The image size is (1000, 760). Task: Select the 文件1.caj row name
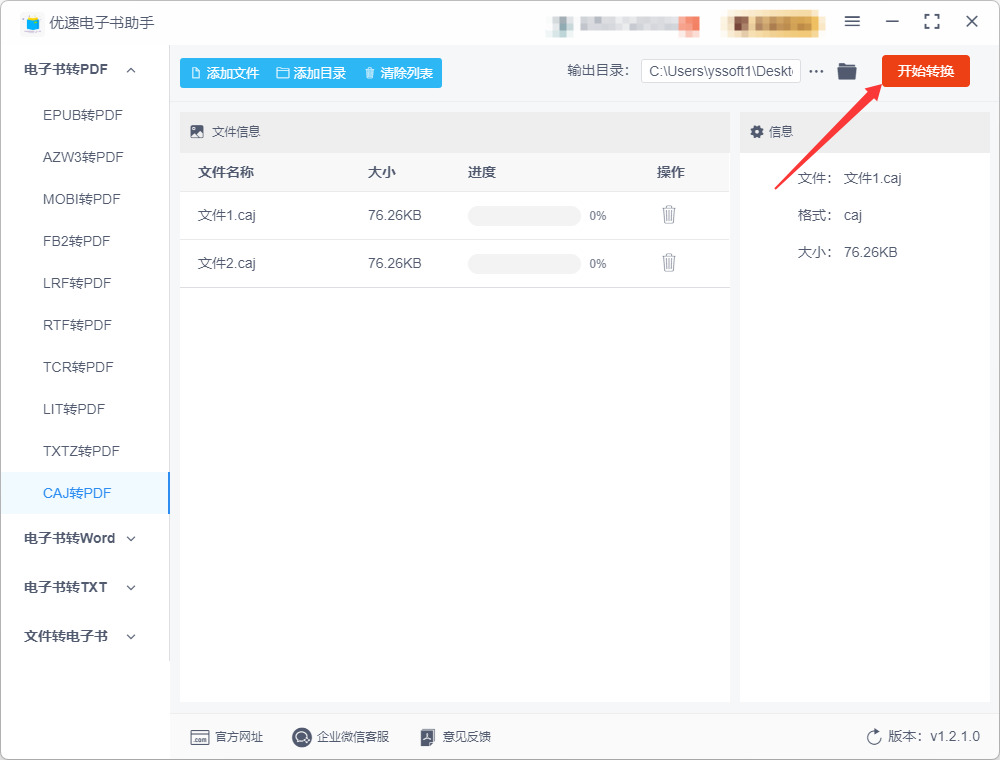[226, 216]
